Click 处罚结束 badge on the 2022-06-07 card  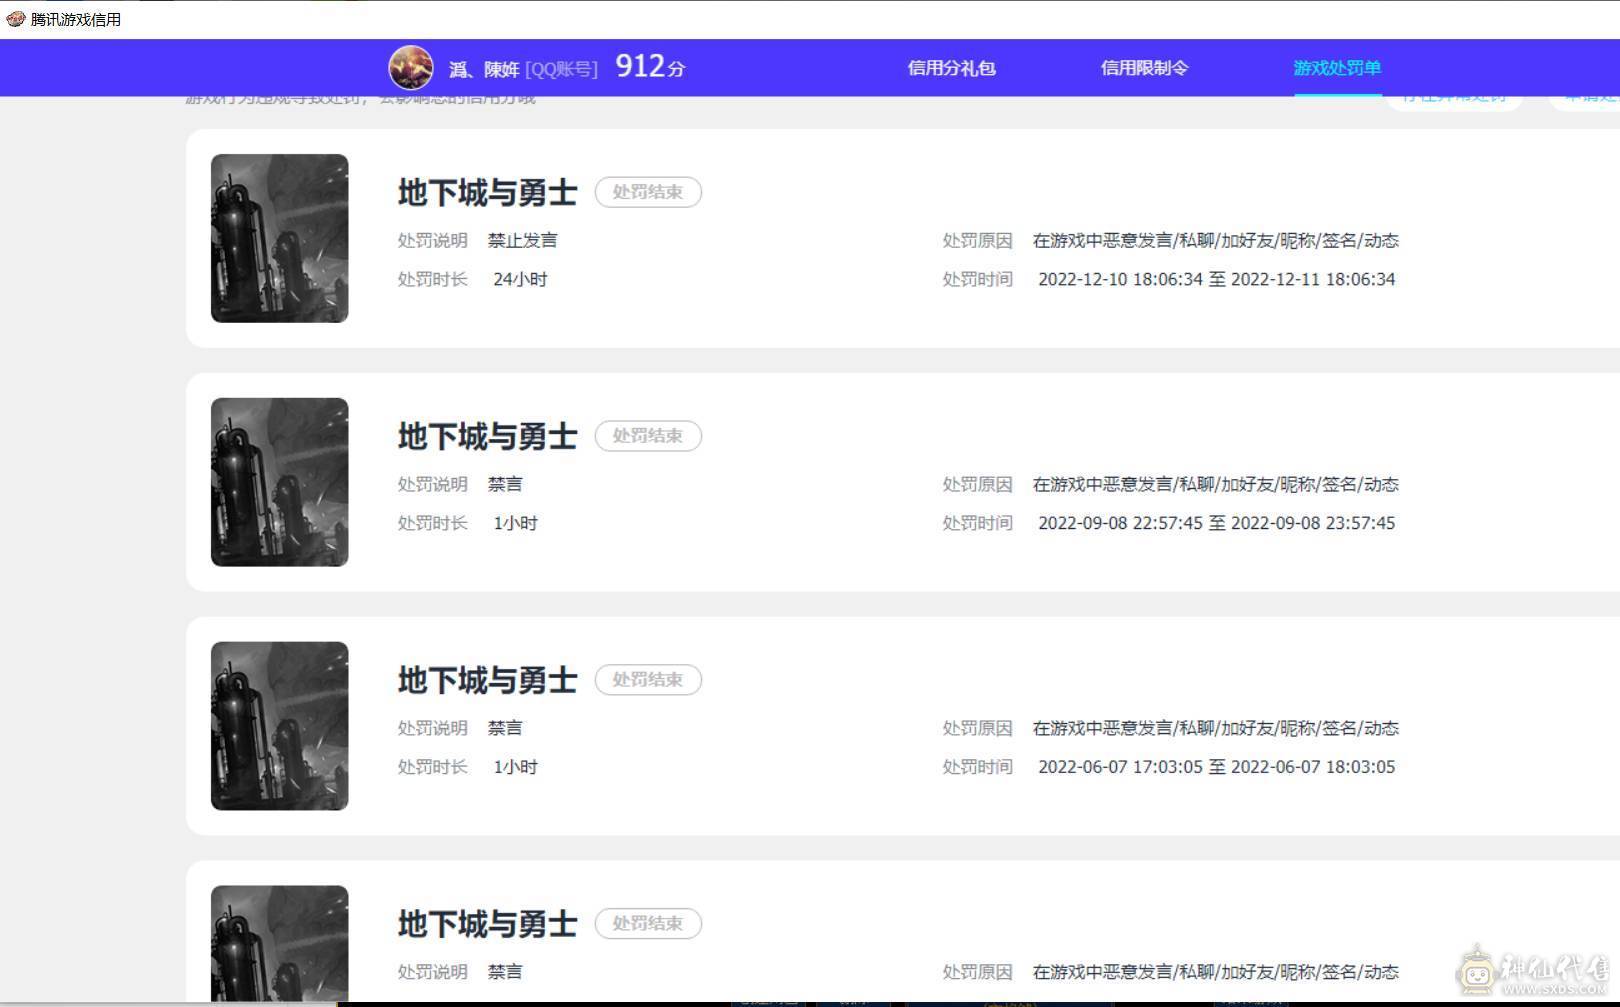648,680
